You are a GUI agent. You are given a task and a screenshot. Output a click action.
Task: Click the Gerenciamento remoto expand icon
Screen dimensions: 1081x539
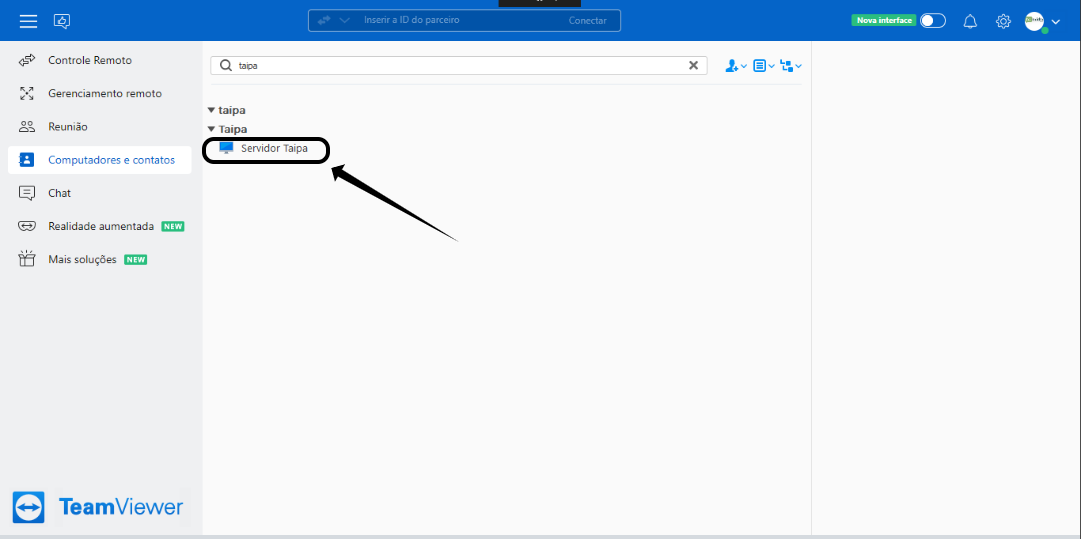click(x=27, y=93)
